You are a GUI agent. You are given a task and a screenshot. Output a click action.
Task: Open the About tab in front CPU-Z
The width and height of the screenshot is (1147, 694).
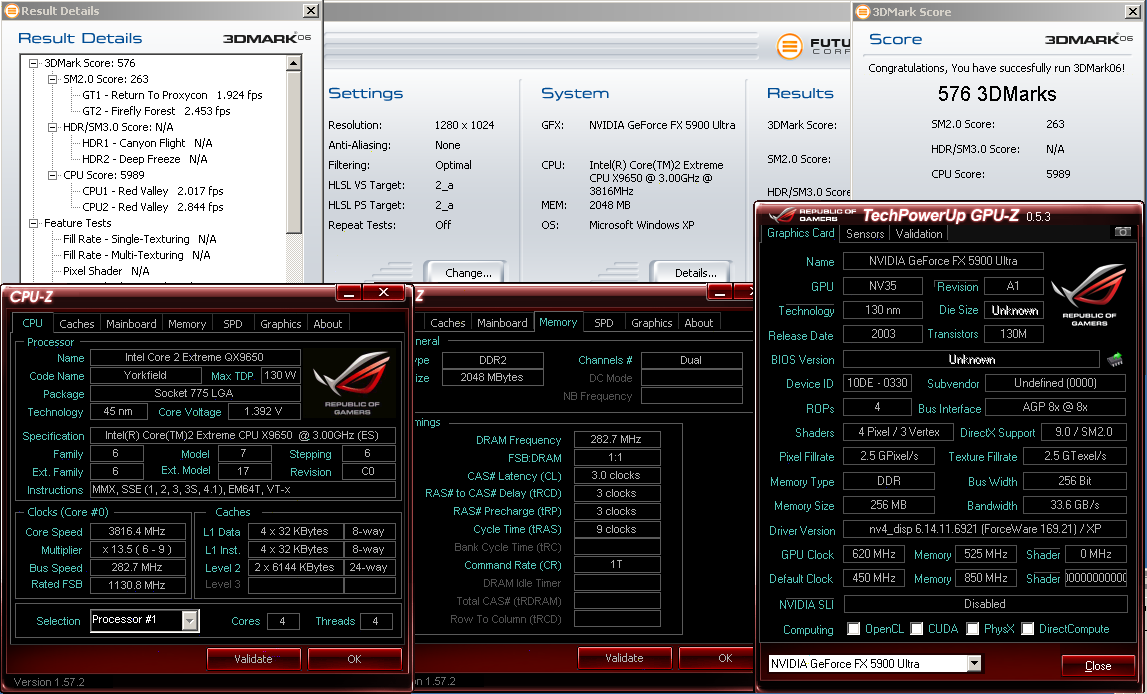point(327,323)
